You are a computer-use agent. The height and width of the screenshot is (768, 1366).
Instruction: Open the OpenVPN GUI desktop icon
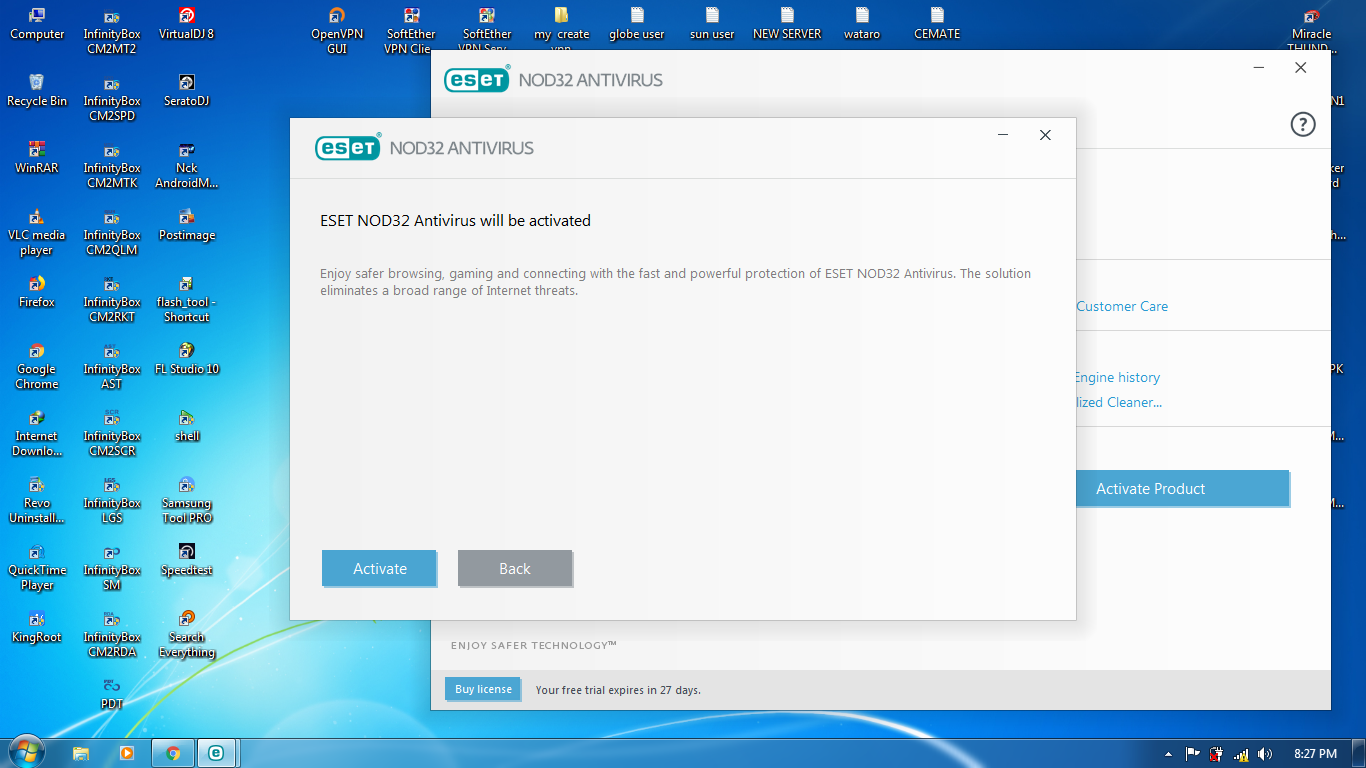click(x=337, y=32)
